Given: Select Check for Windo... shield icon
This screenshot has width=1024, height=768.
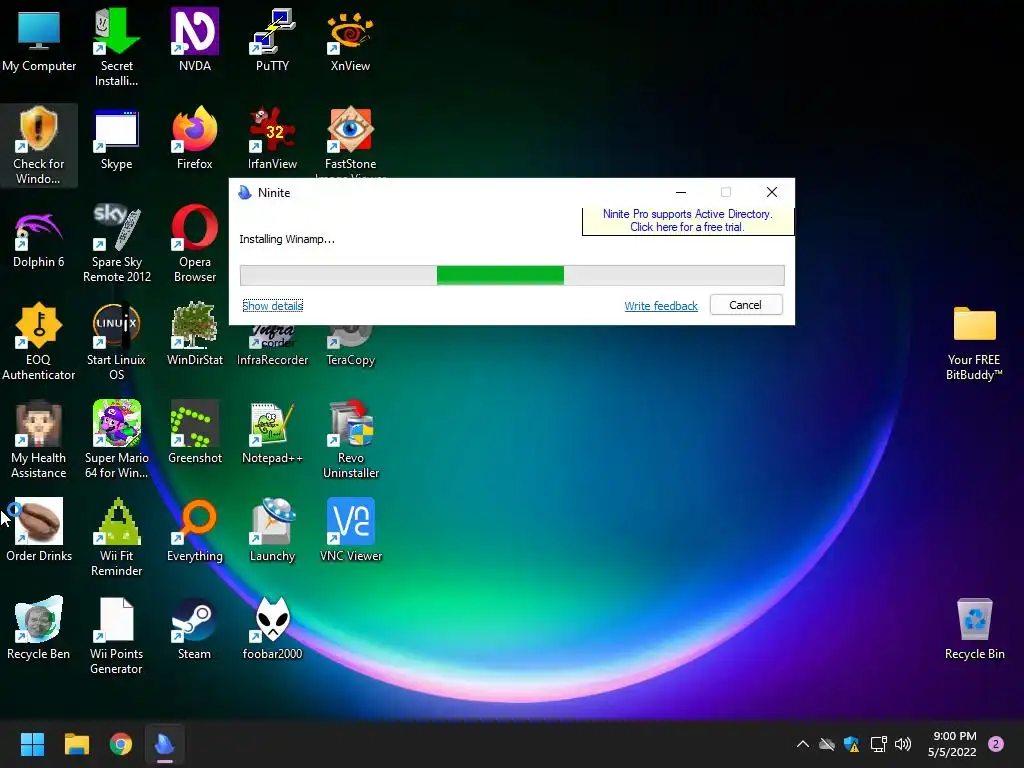Looking at the screenshot, I should coord(39,145).
